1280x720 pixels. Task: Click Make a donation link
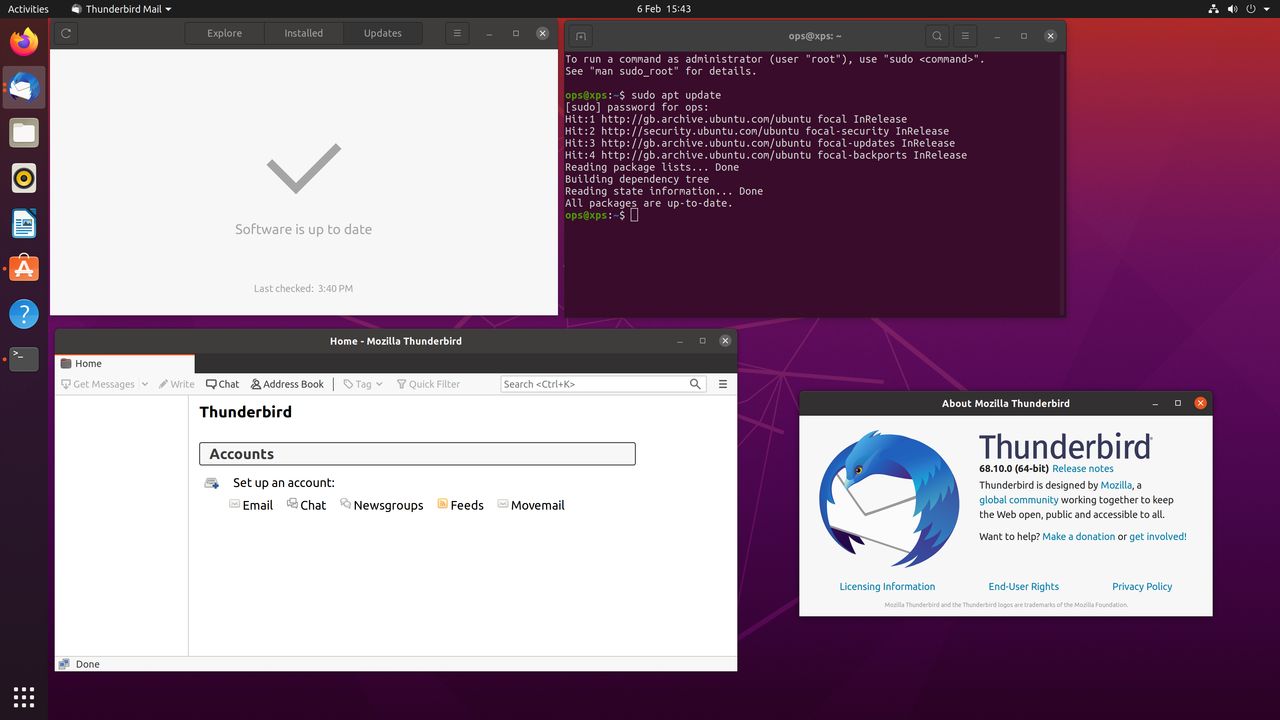(x=1078, y=537)
